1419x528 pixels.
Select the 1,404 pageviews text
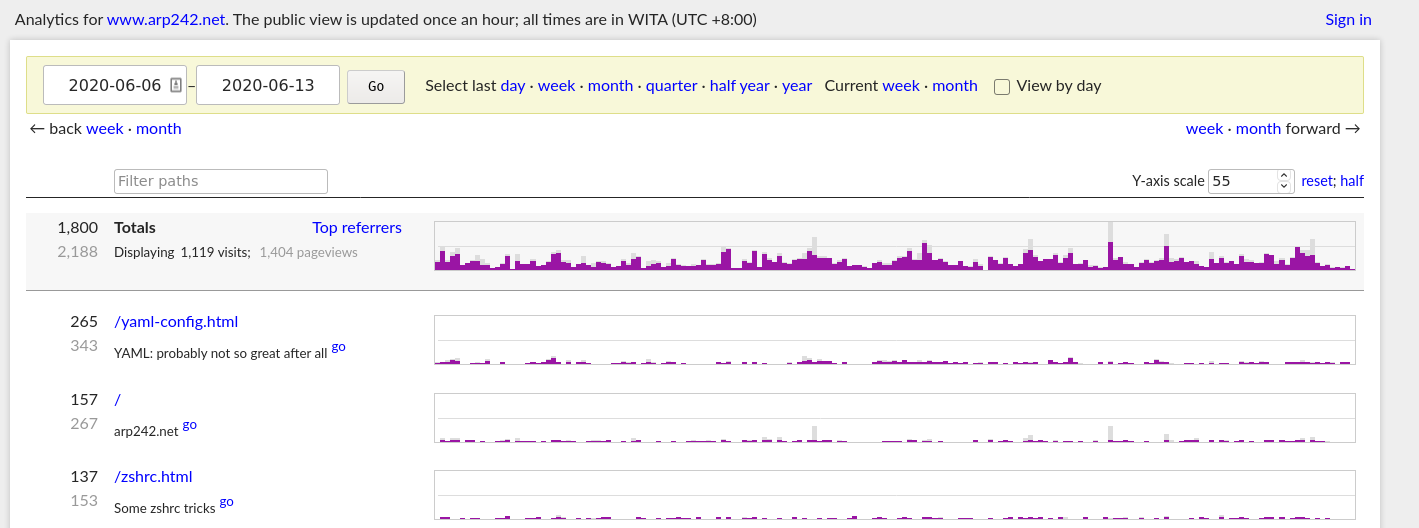click(308, 253)
